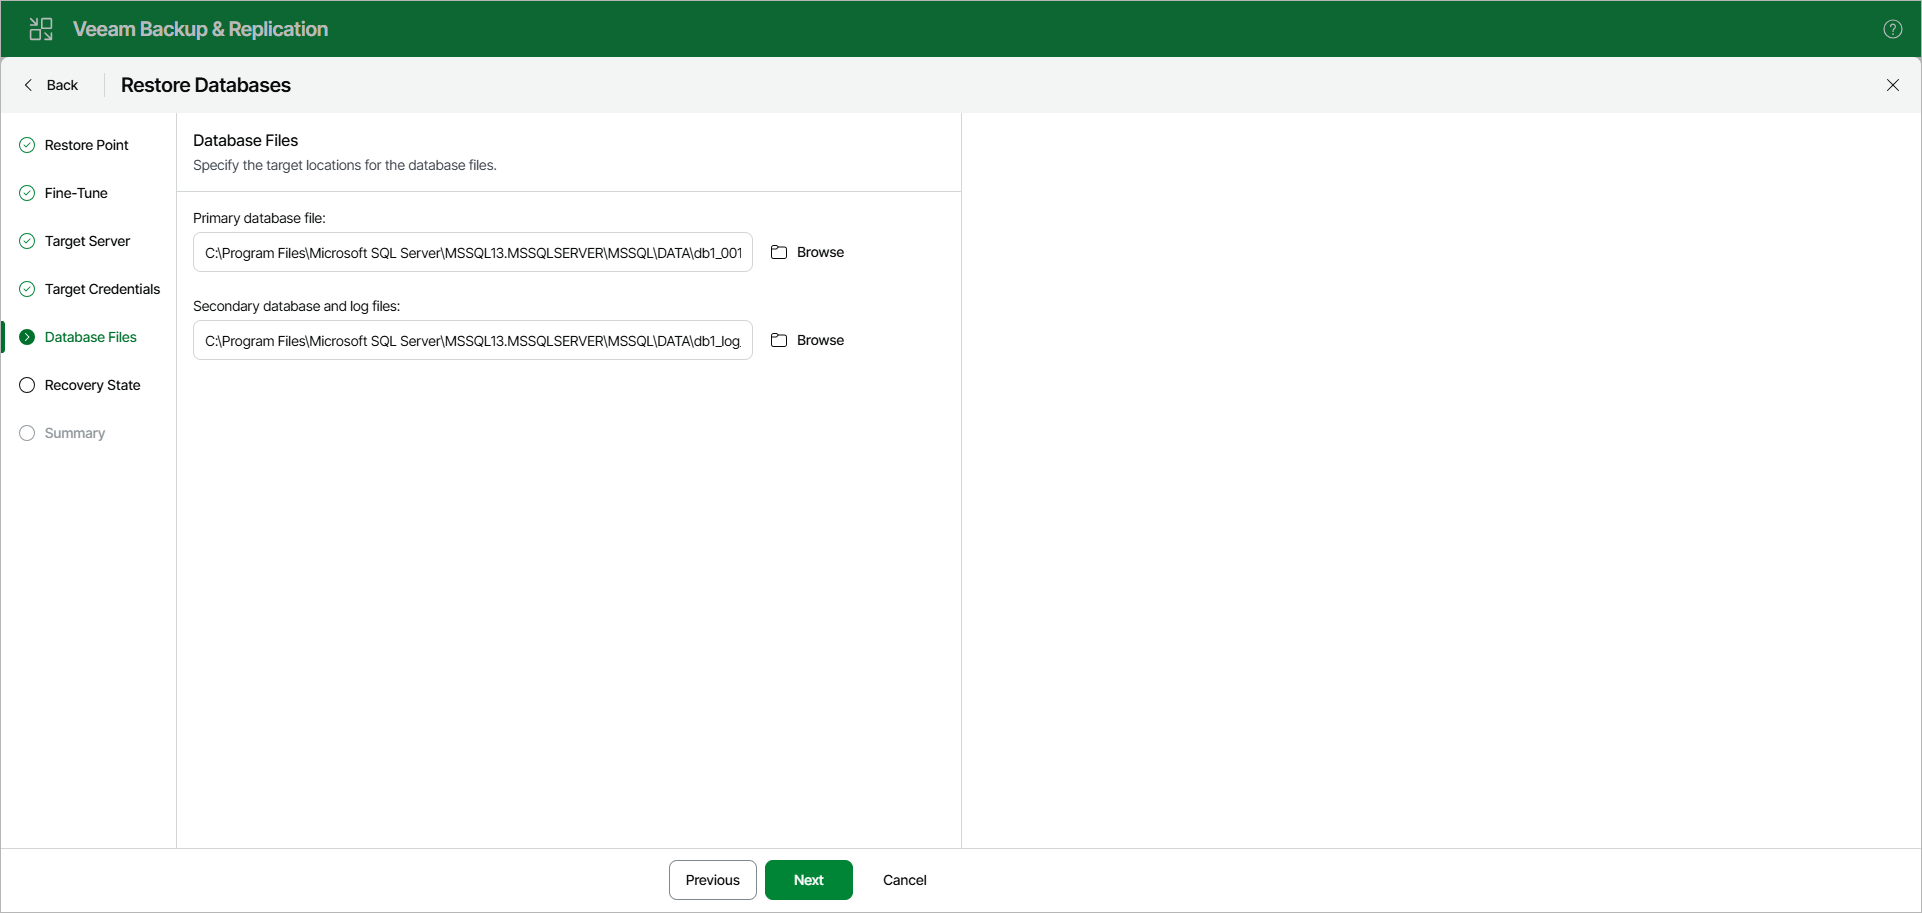This screenshot has width=1922, height=913.
Task: Focus the secondary database and log path field
Action: pos(473,340)
